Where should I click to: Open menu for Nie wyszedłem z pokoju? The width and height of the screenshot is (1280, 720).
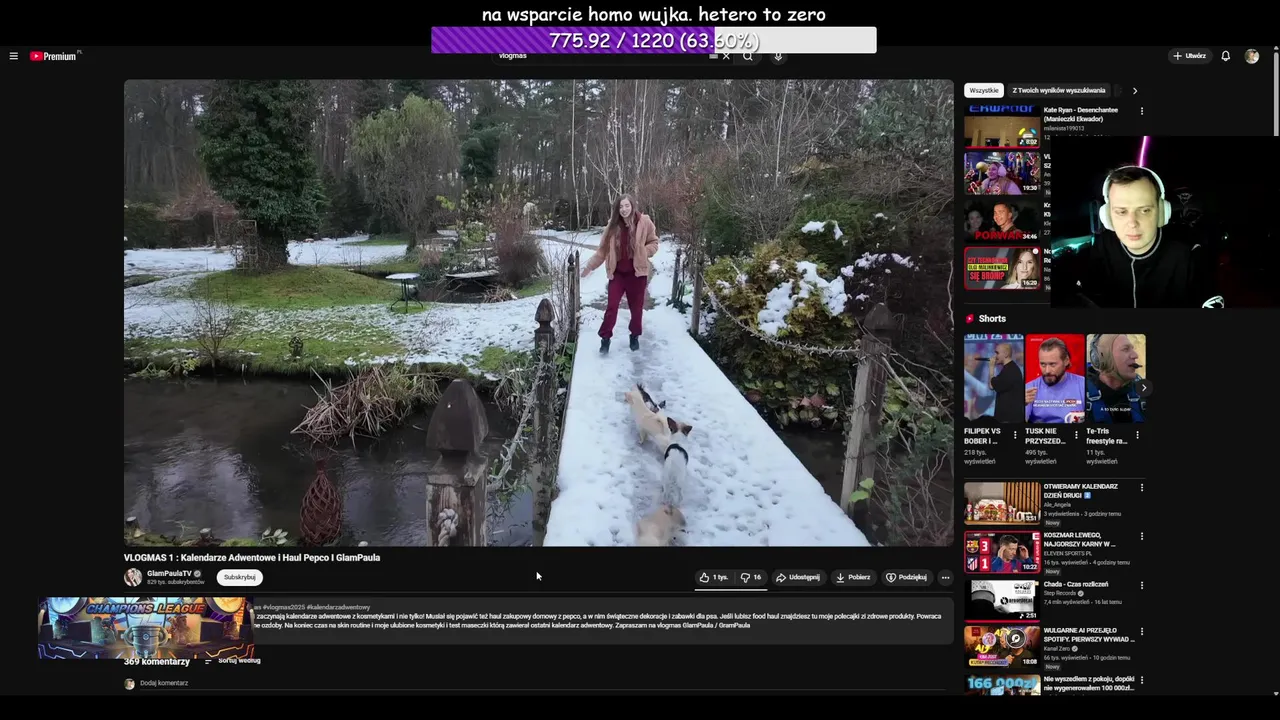click(x=1142, y=681)
